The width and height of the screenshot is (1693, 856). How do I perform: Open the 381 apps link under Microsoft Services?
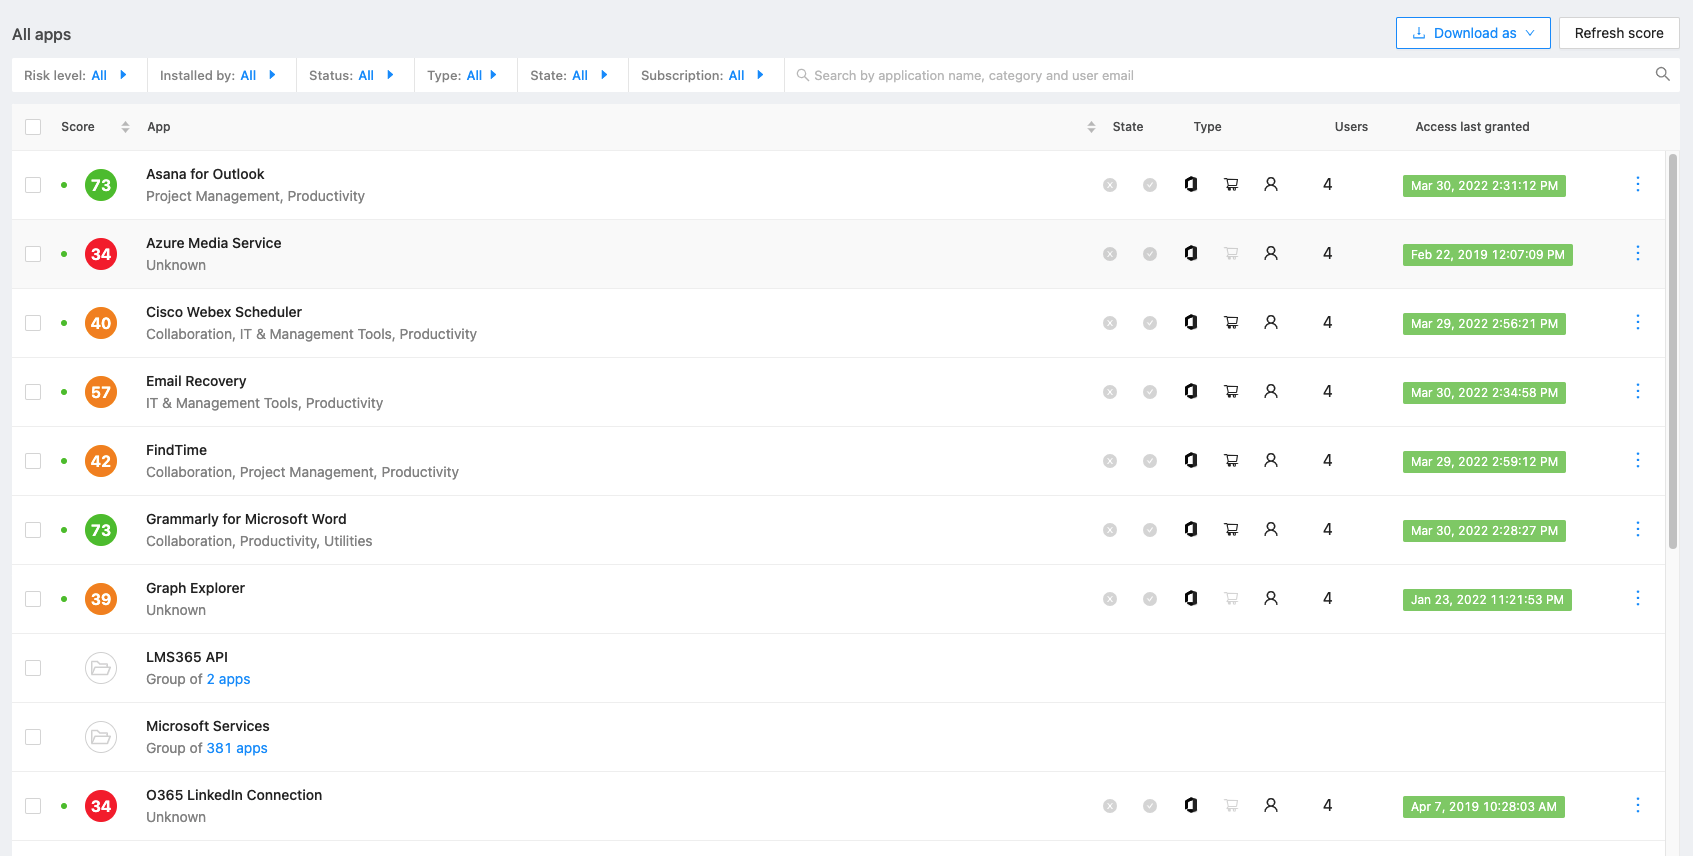(x=237, y=748)
